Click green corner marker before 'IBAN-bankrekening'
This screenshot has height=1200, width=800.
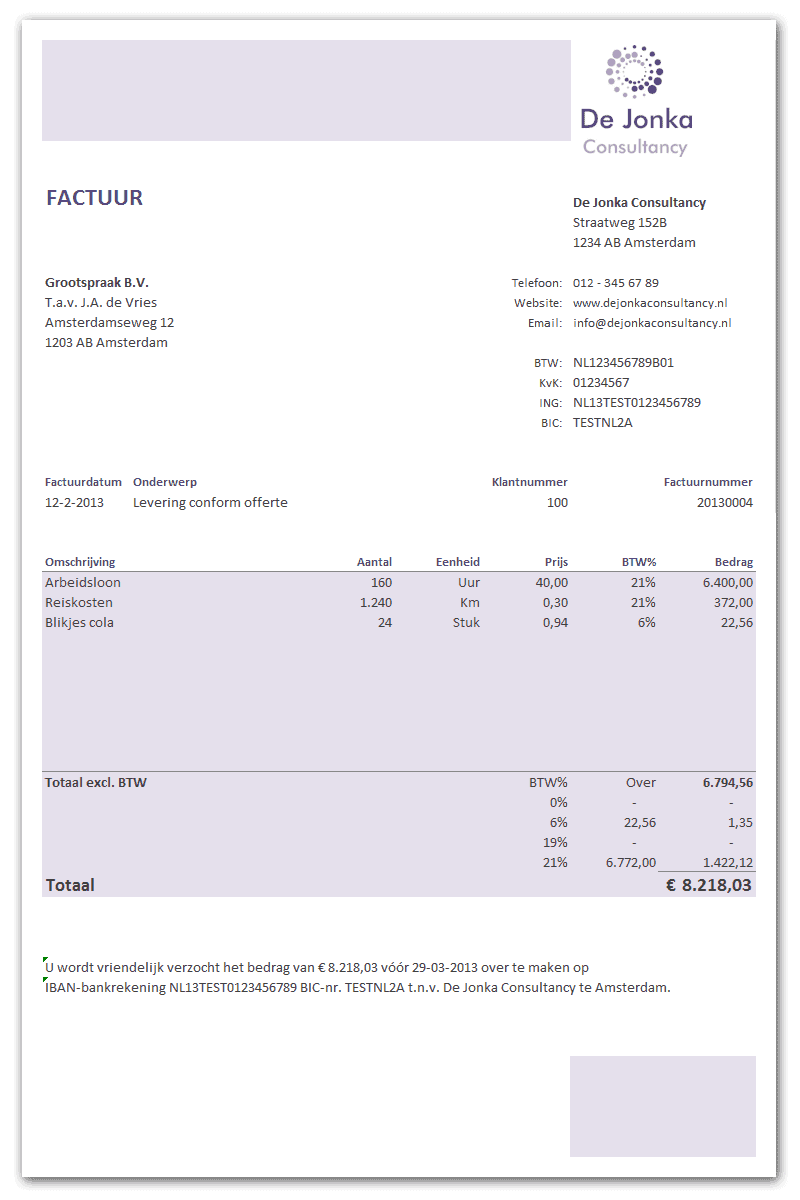tap(46, 981)
